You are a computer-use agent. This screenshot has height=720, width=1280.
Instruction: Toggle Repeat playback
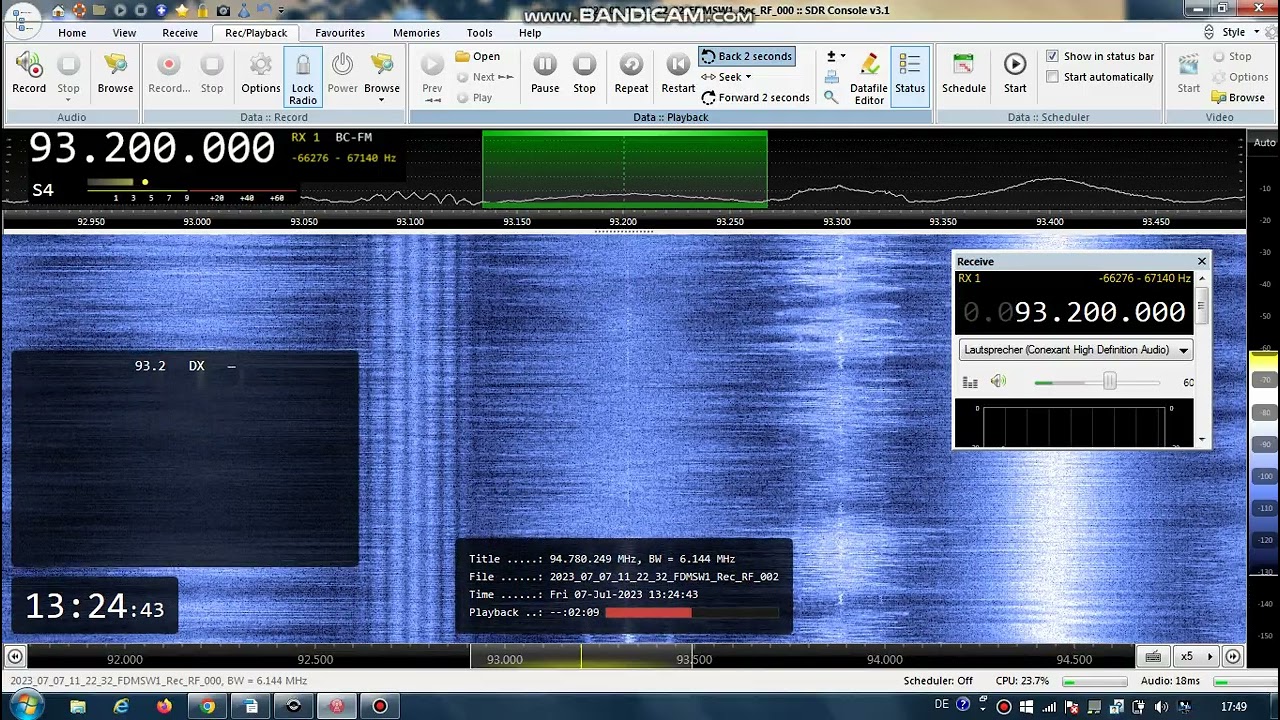[631, 73]
